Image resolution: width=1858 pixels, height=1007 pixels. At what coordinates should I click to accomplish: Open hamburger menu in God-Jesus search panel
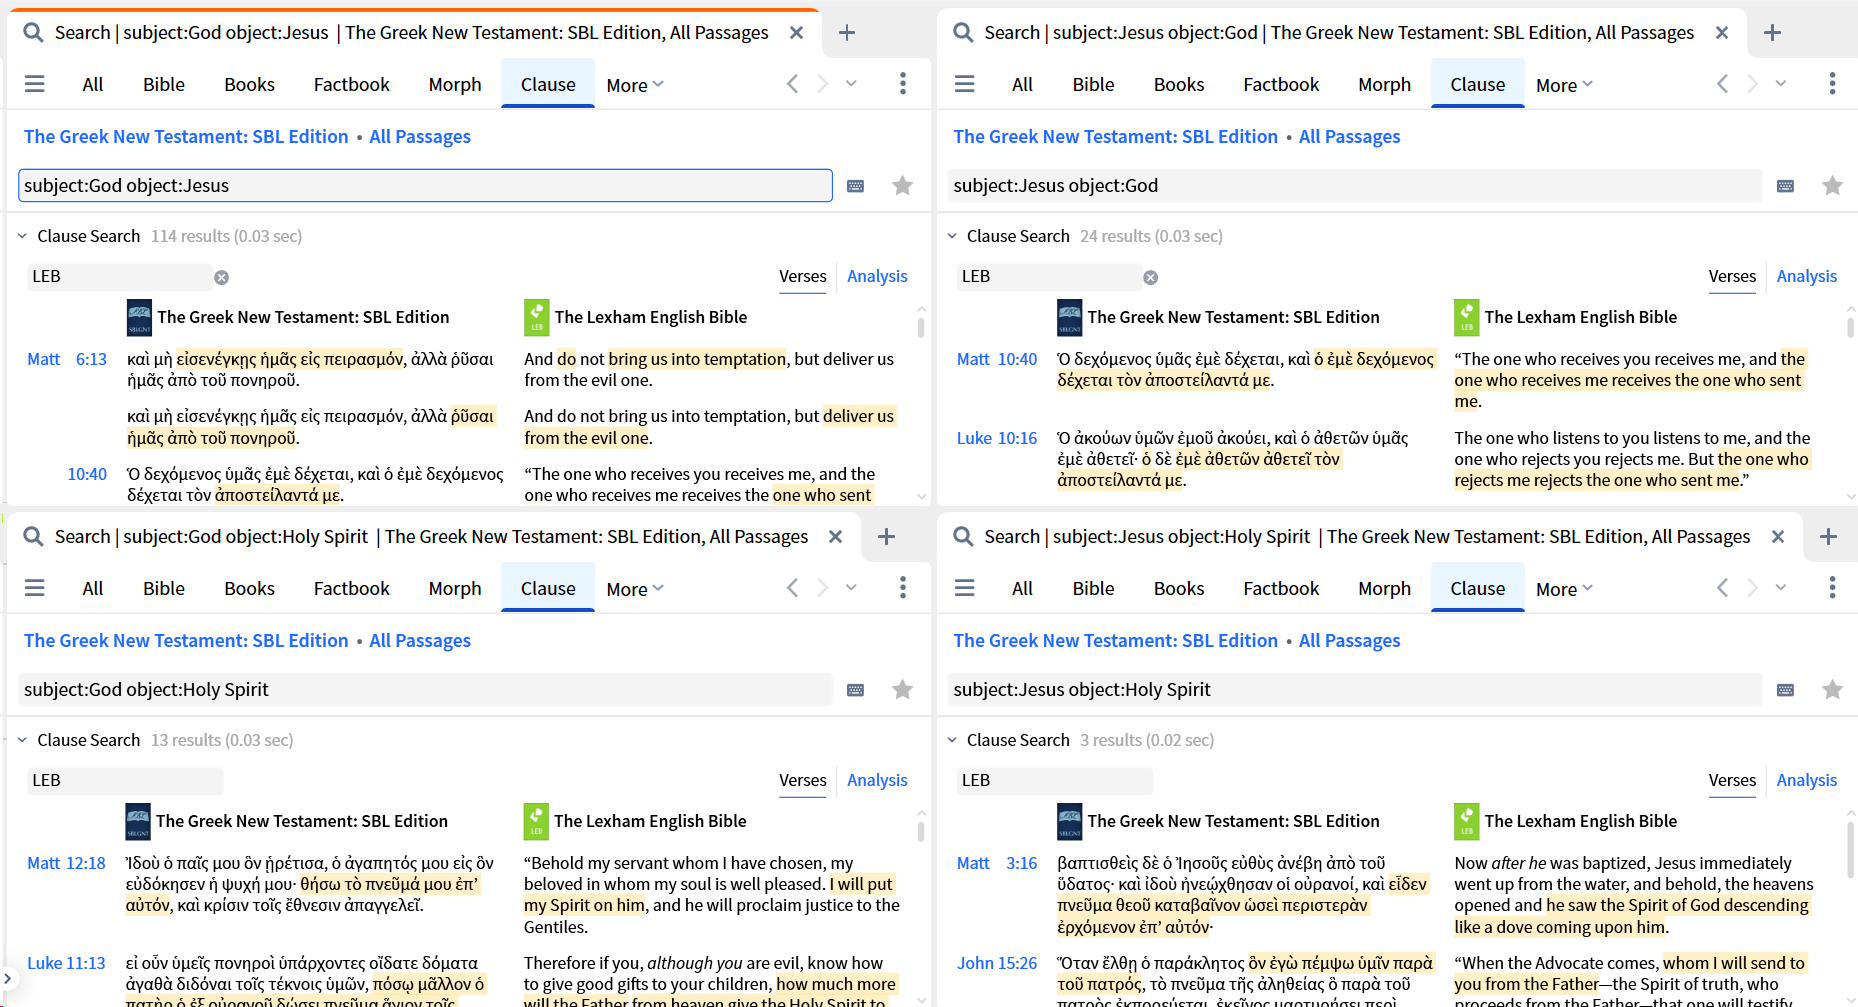[35, 84]
